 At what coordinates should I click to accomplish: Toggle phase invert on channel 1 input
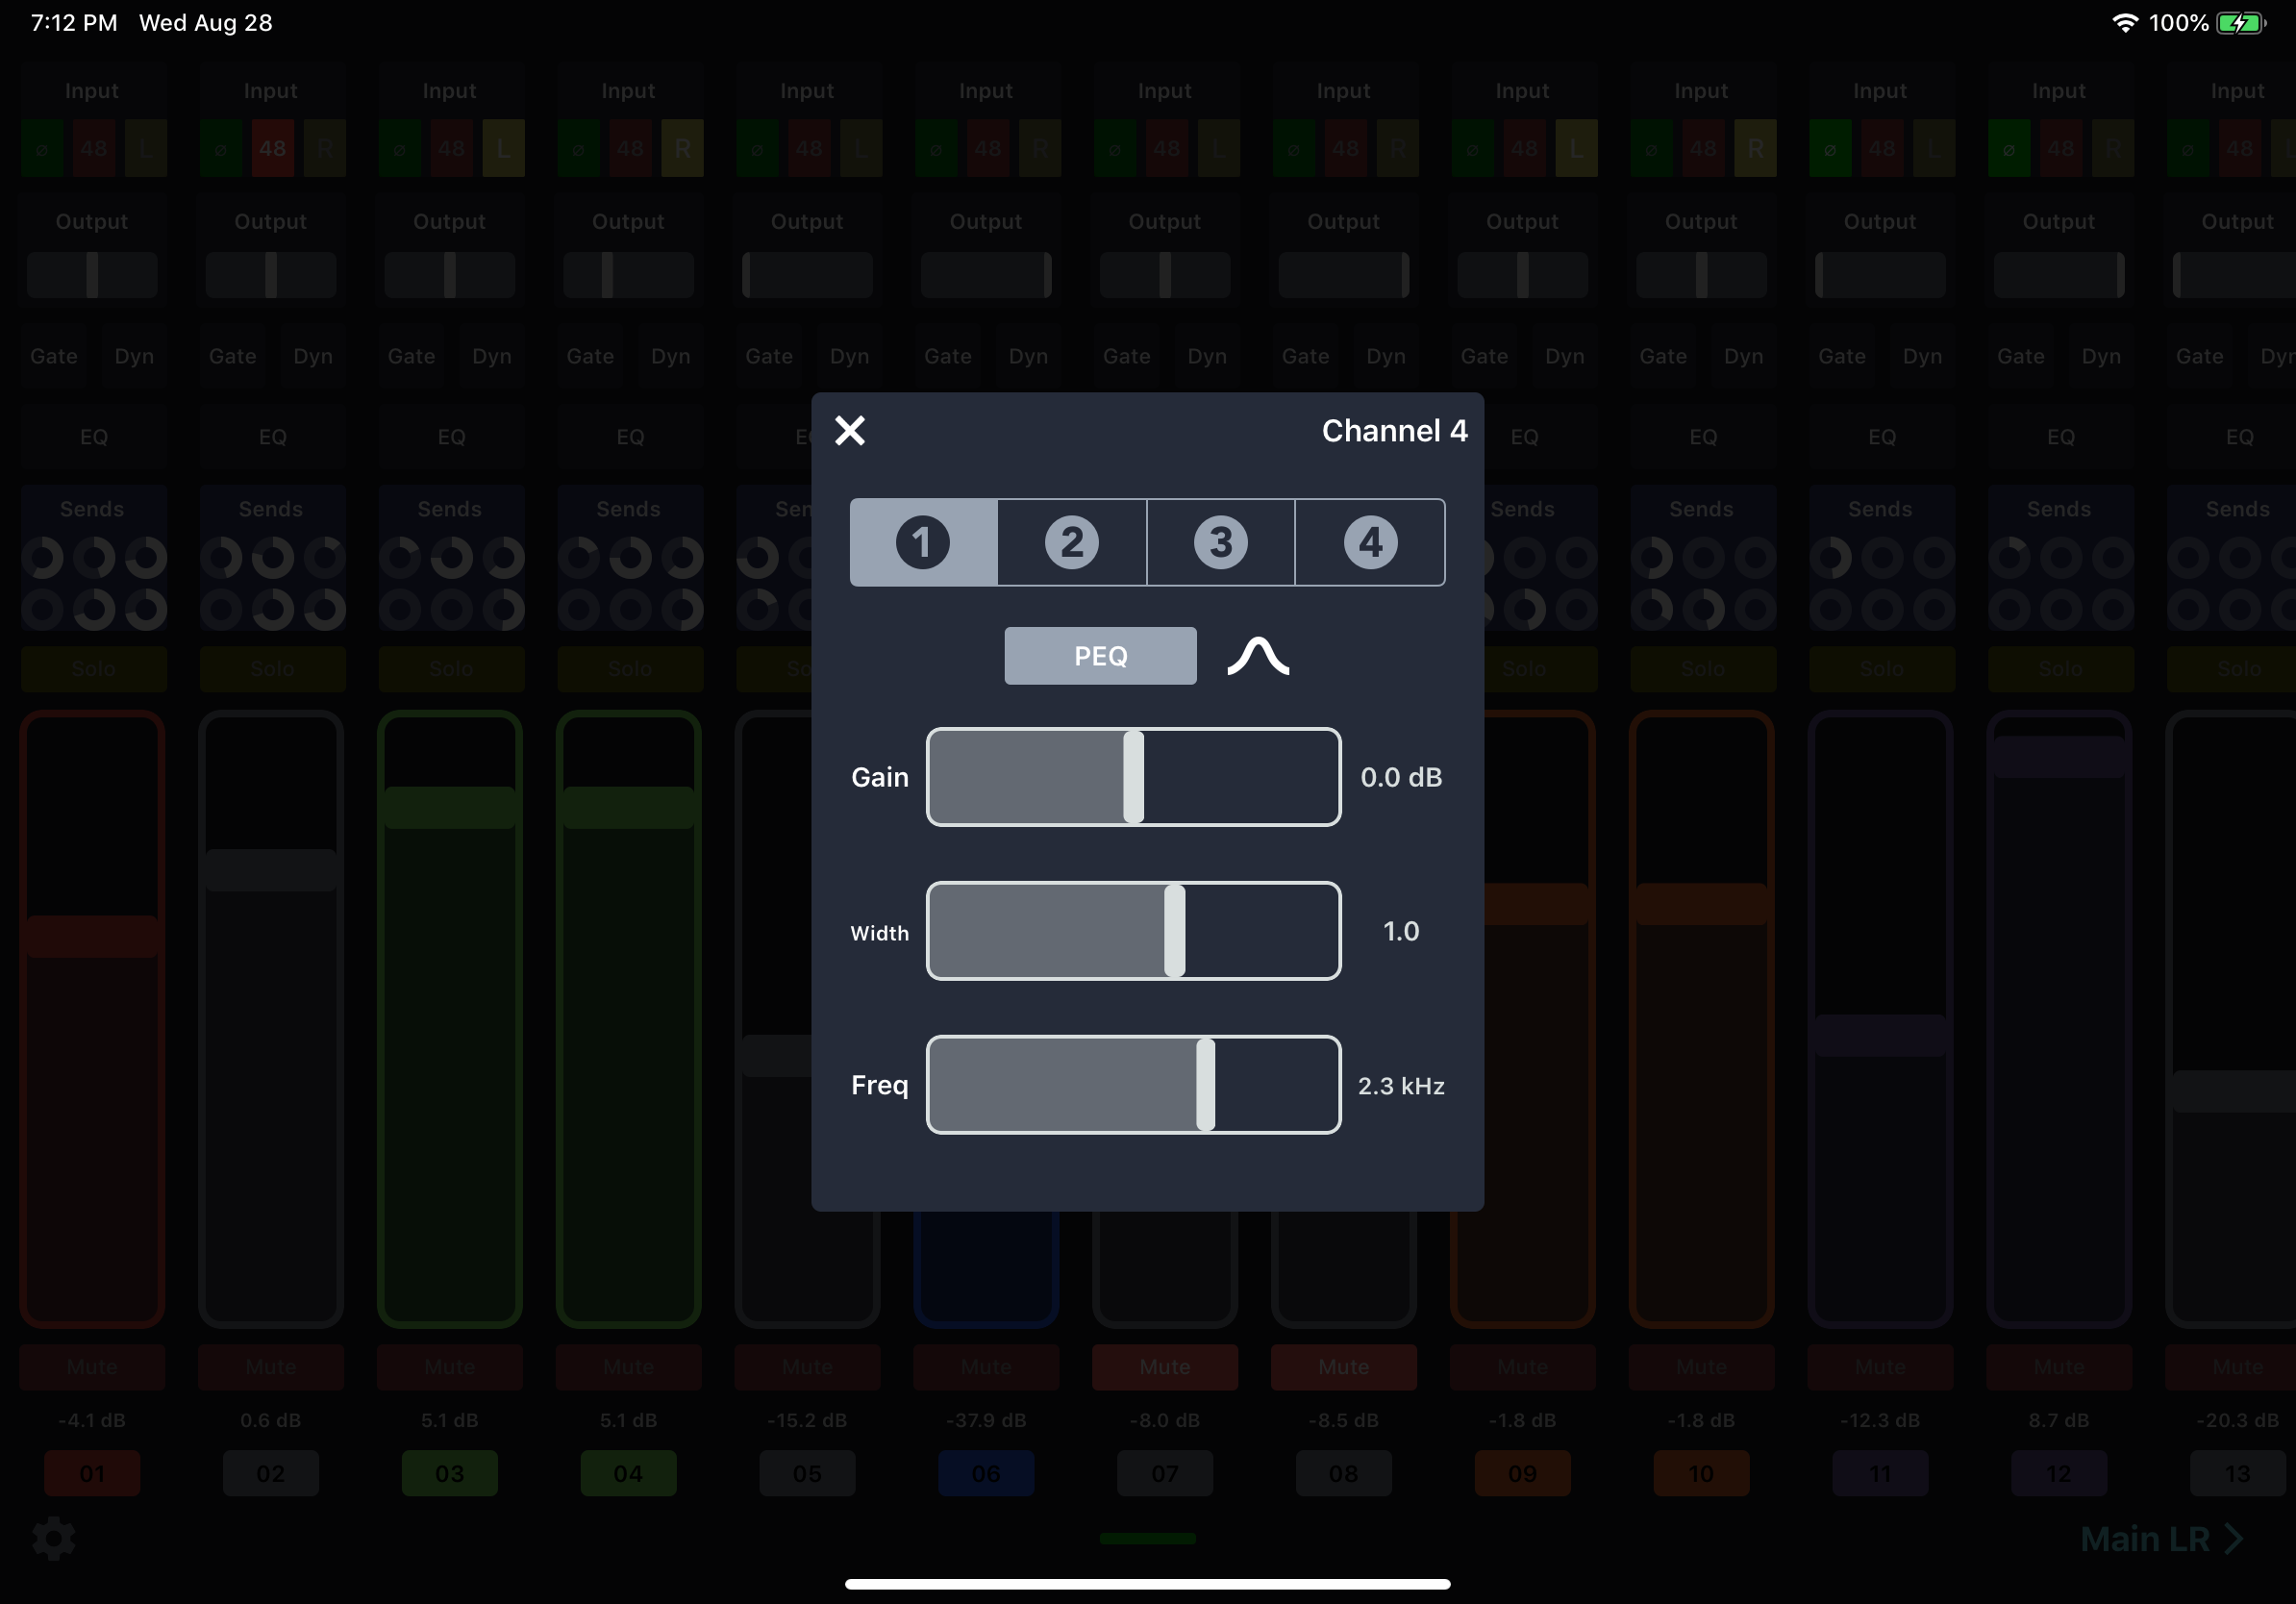tap(42, 148)
